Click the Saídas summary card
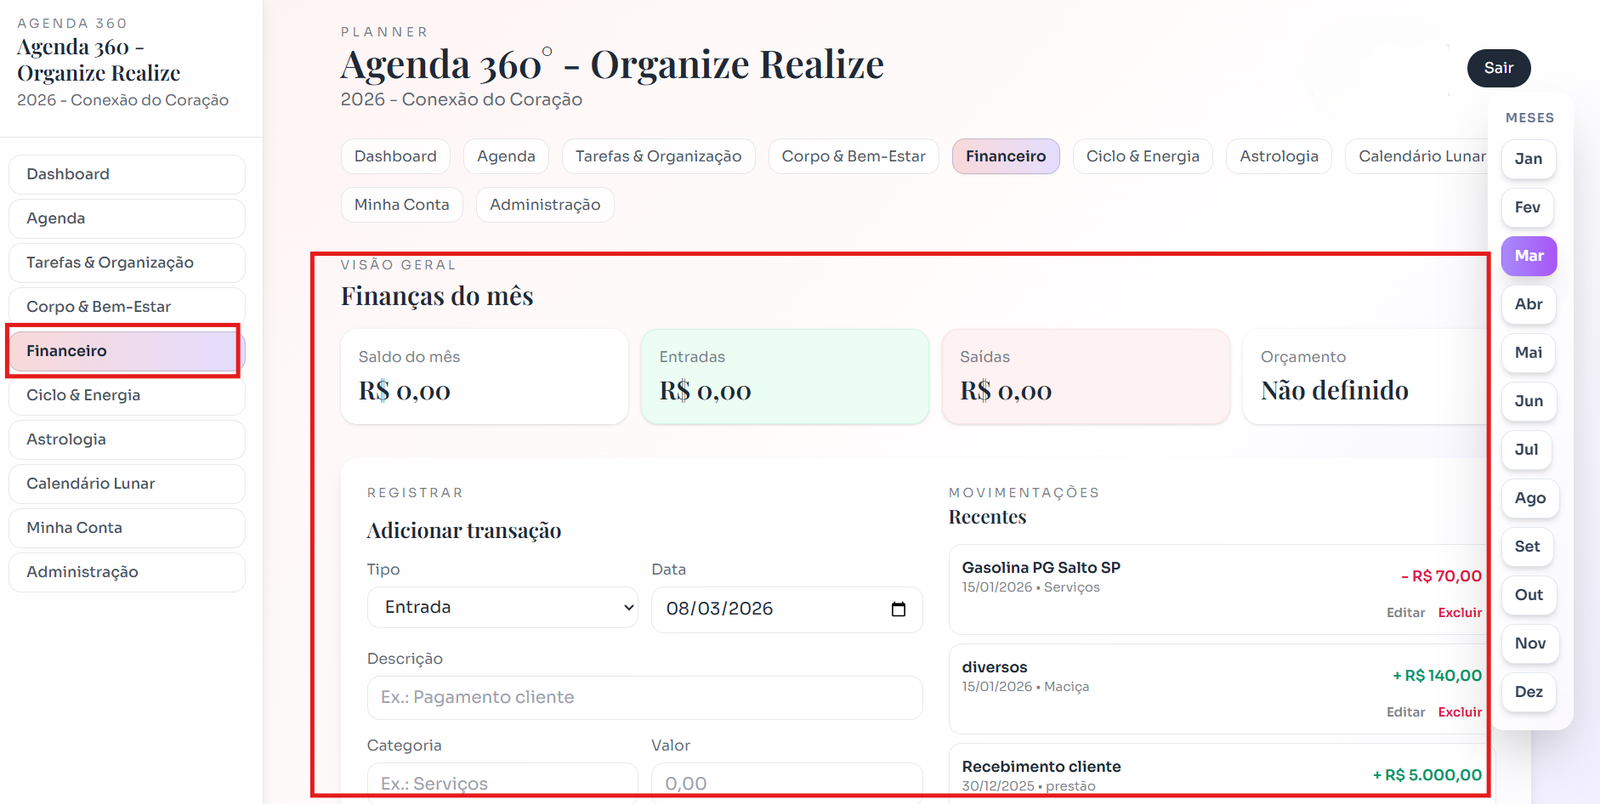 [1086, 377]
